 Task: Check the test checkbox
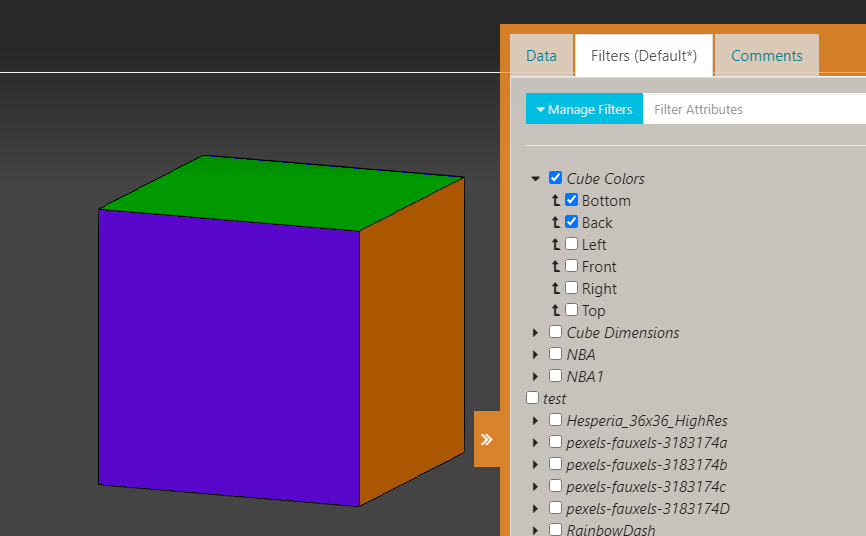pyautogui.click(x=532, y=397)
